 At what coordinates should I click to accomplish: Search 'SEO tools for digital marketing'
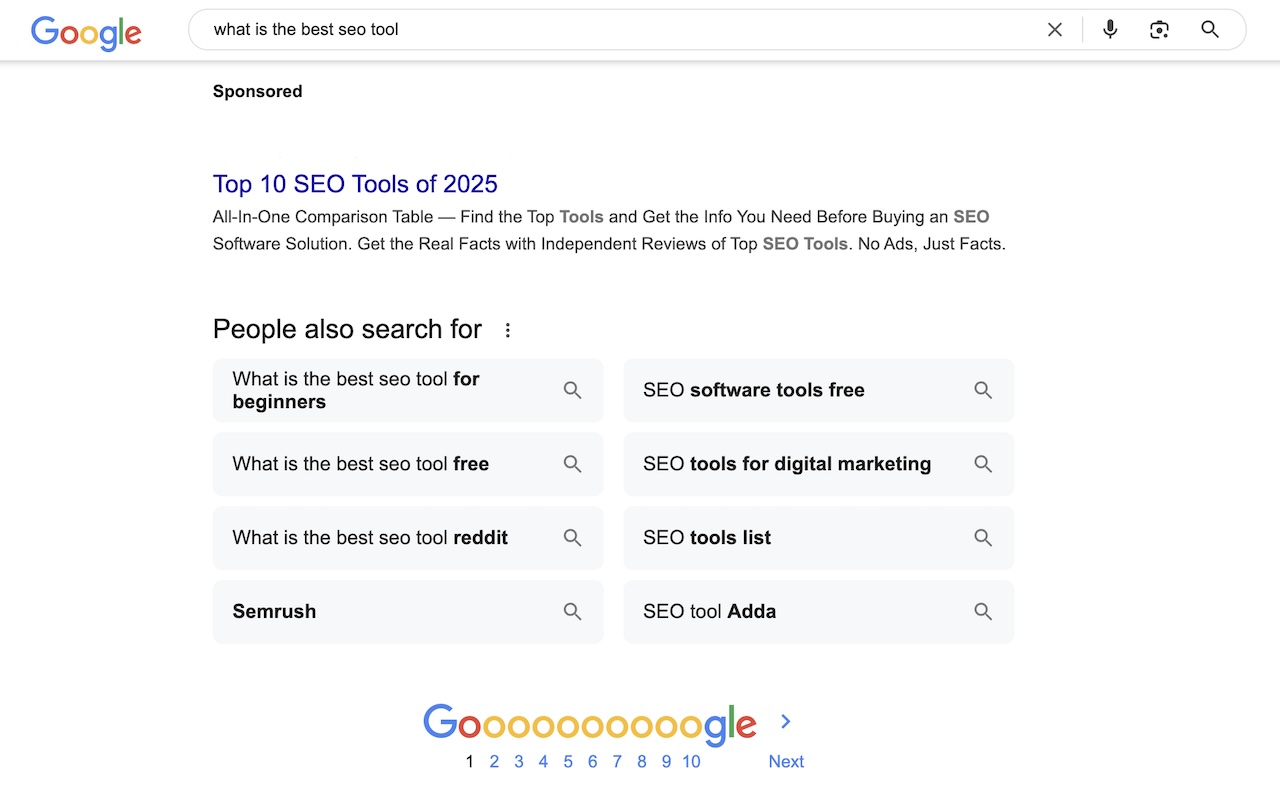point(787,464)
